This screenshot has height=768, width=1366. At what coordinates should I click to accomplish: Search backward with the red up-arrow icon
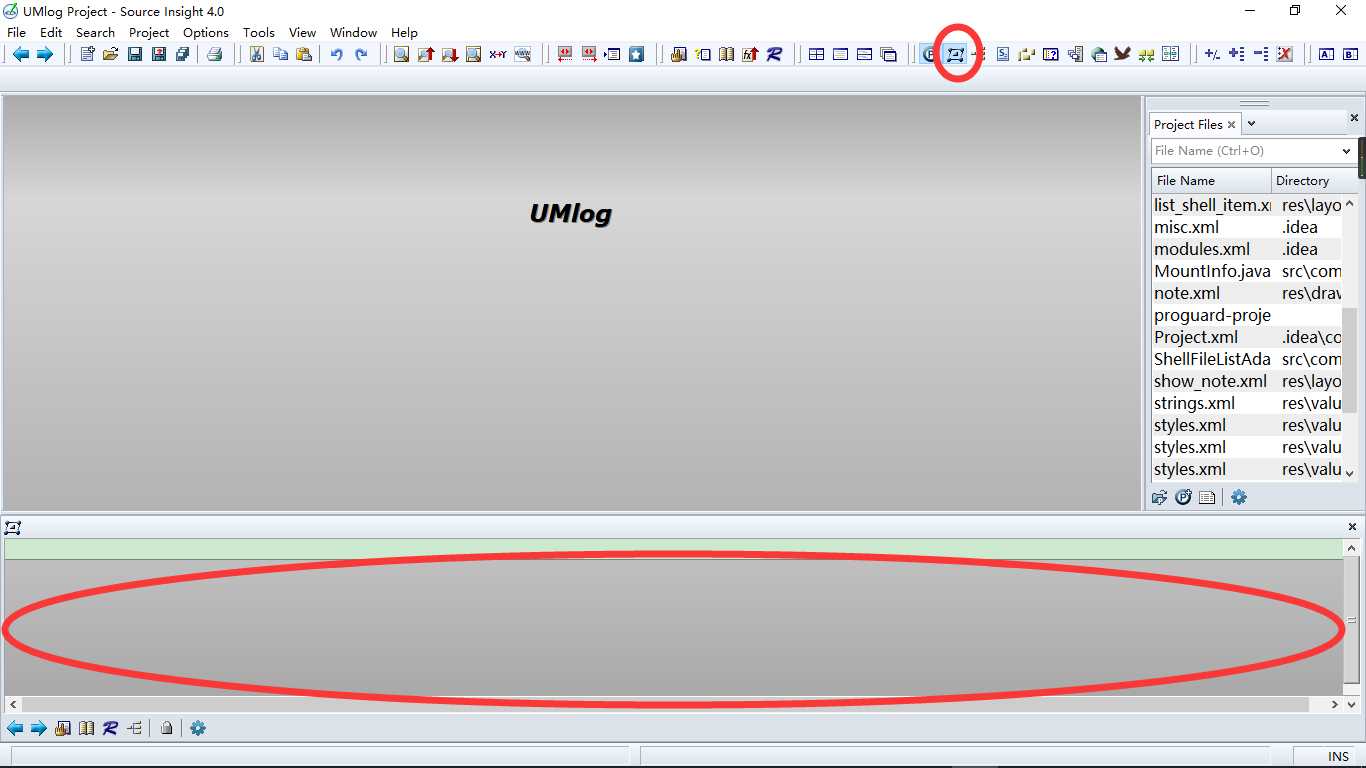pyautogui.click(x=425, y=54)
